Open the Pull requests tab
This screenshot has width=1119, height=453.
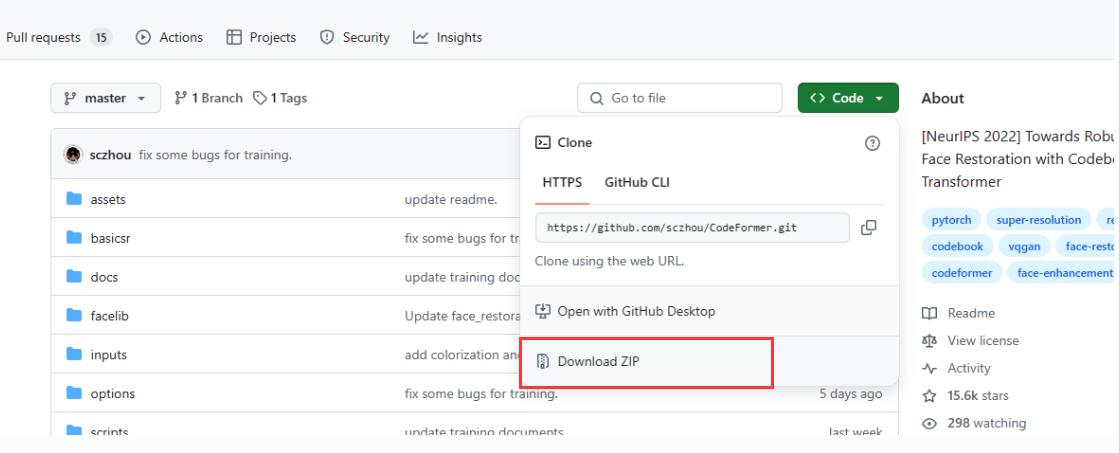pos(59,38)
